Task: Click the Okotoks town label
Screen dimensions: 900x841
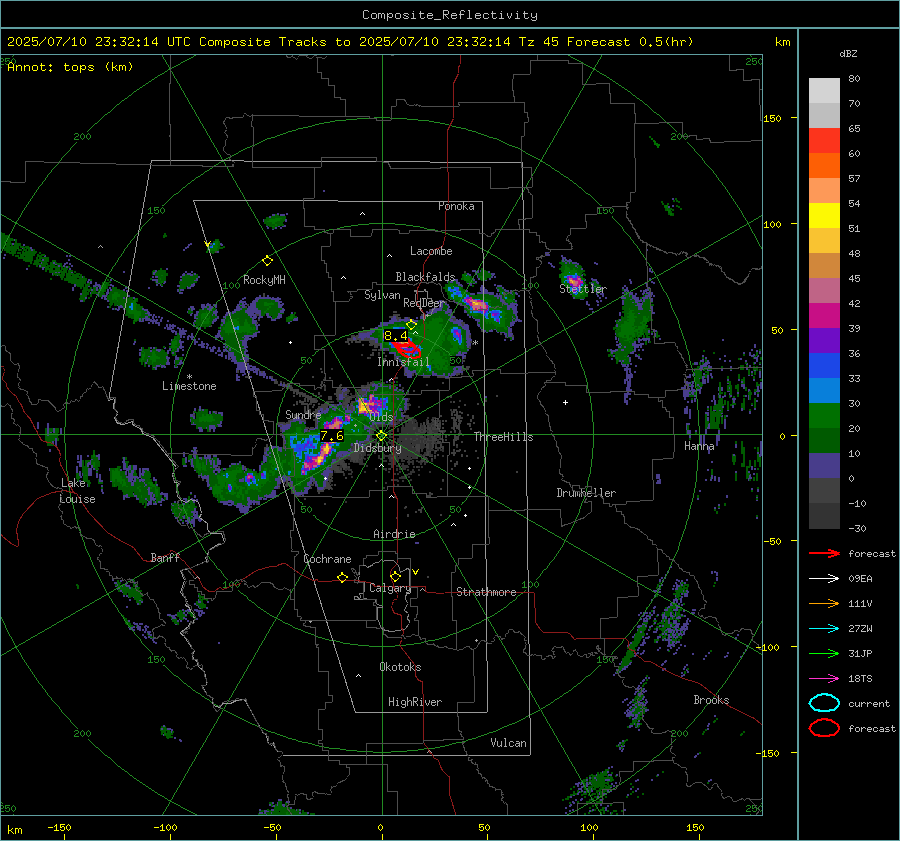Action: 400,667
